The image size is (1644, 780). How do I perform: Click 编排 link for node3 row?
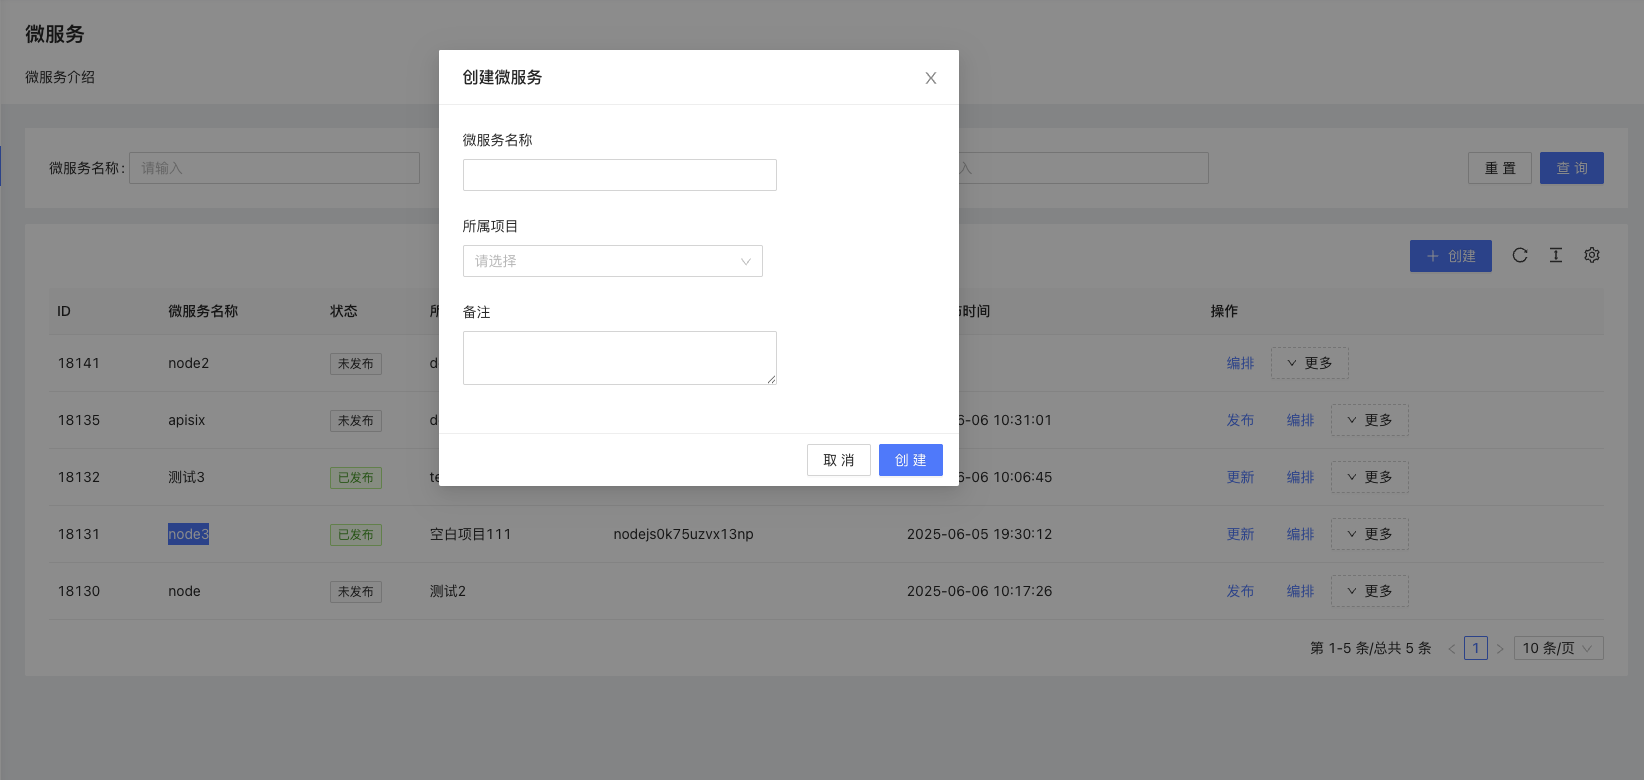pos(1300,534)
